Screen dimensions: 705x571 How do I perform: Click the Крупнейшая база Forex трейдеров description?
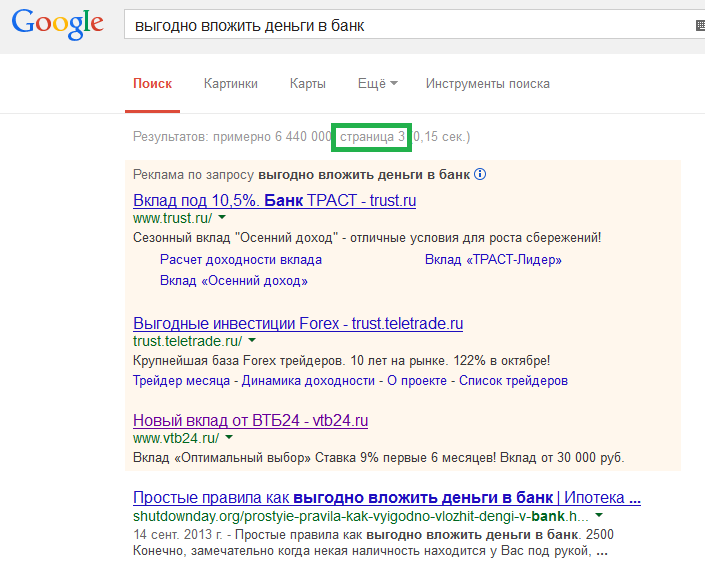click(x=341, y=361)
